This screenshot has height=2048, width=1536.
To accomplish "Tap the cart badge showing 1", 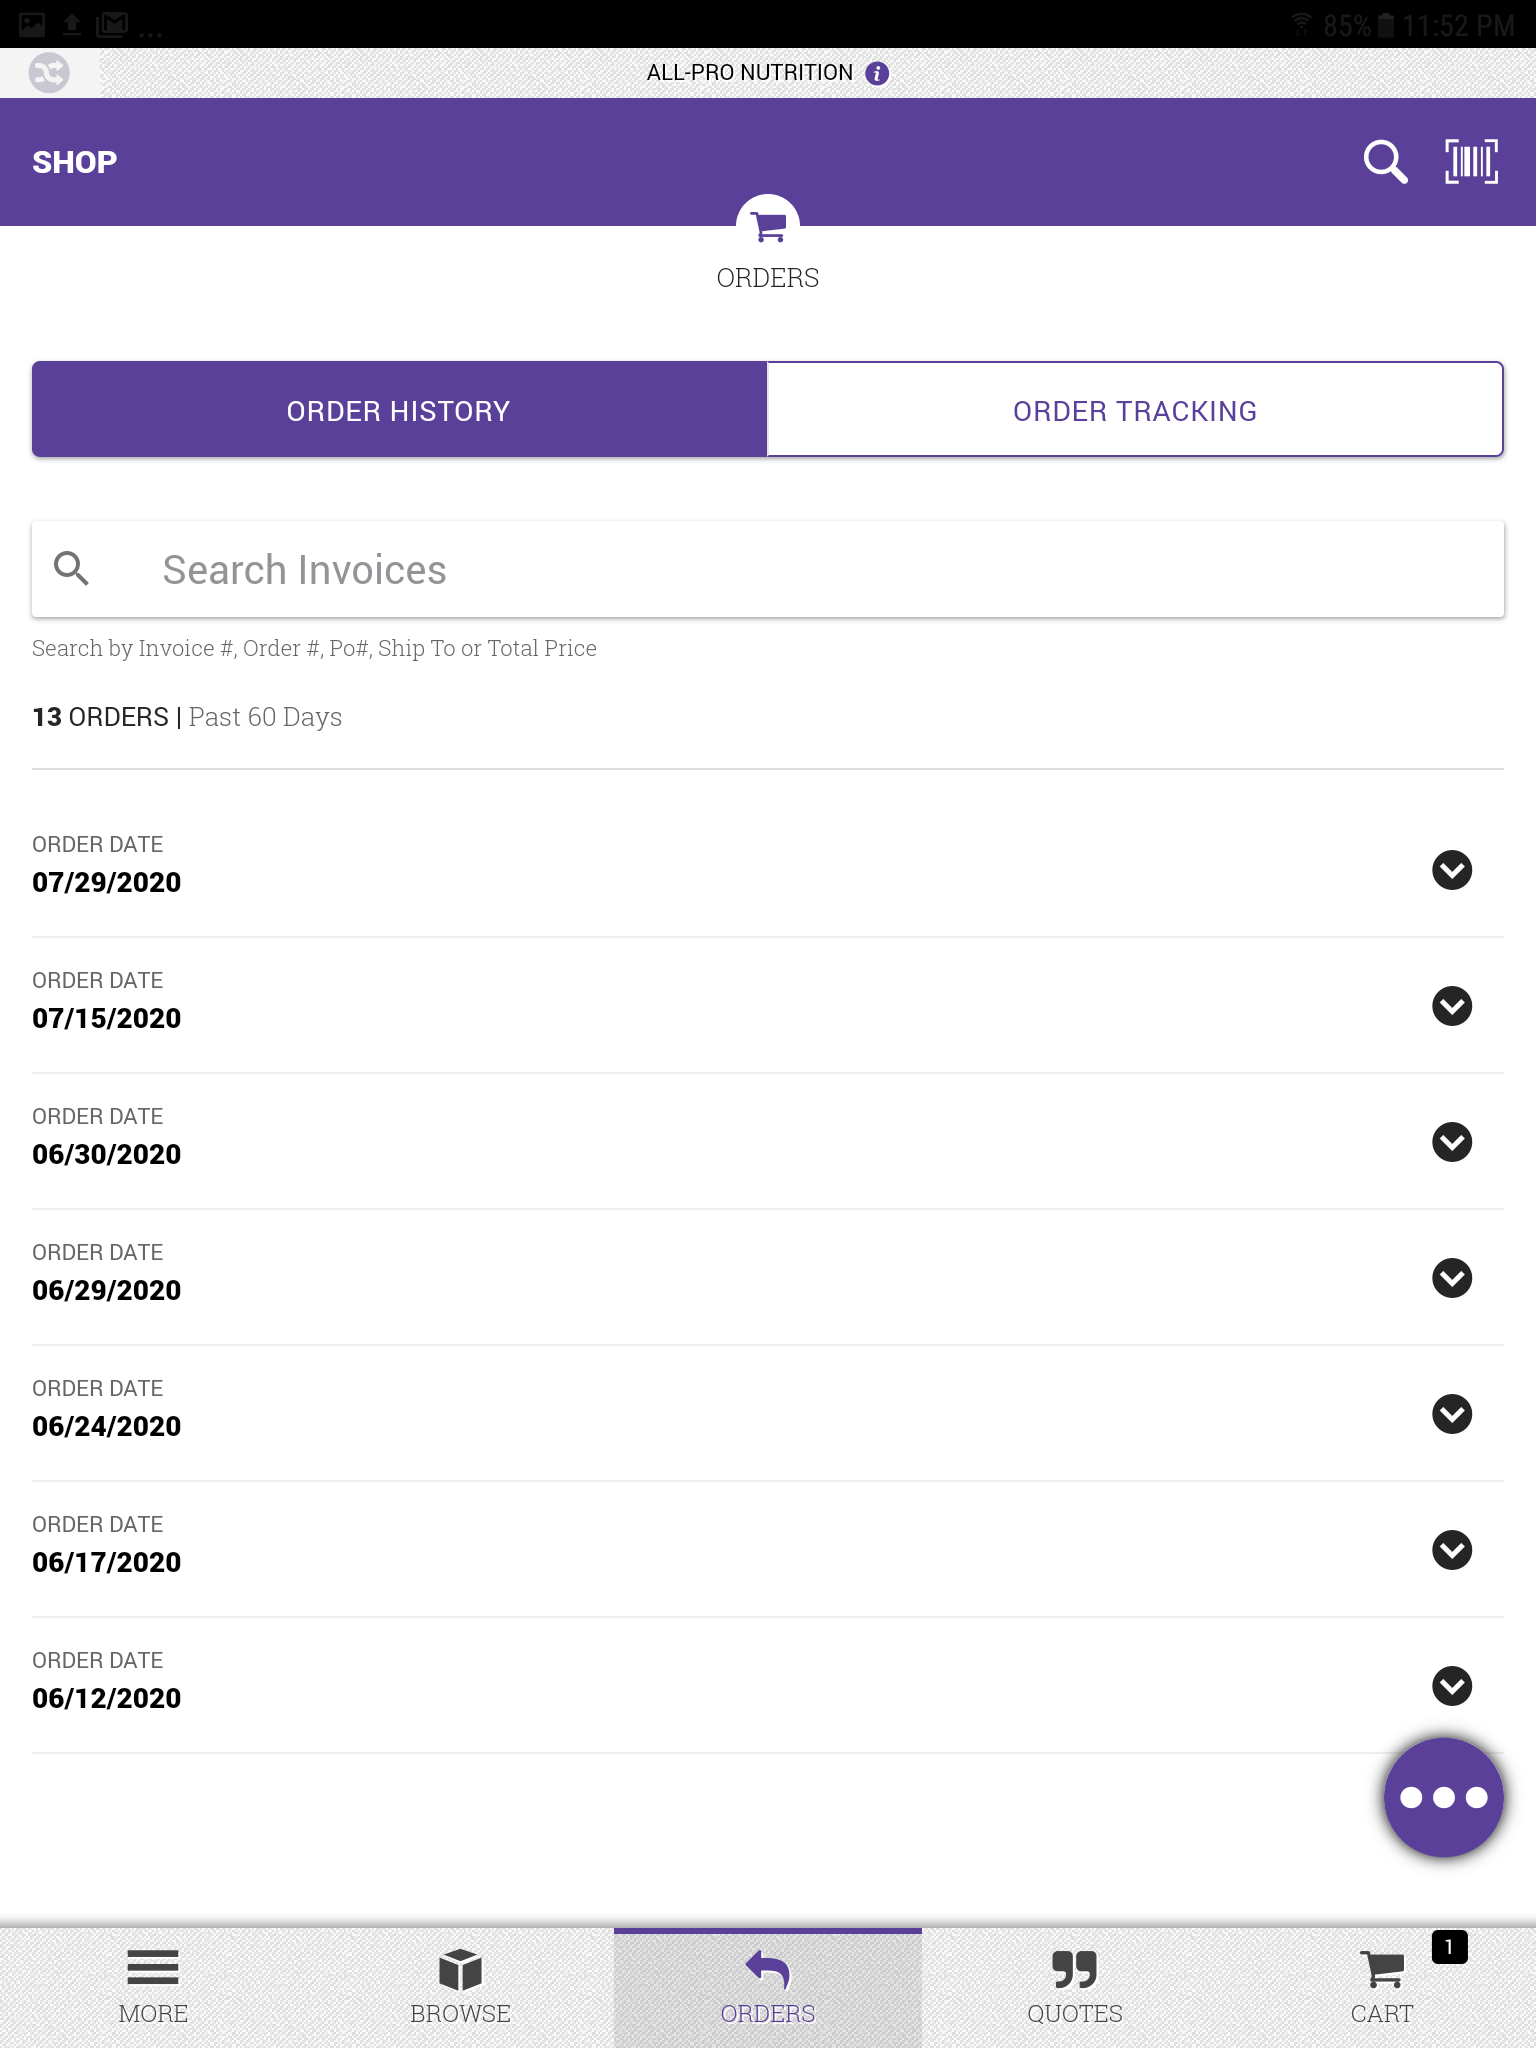I will (1449, 1947).
